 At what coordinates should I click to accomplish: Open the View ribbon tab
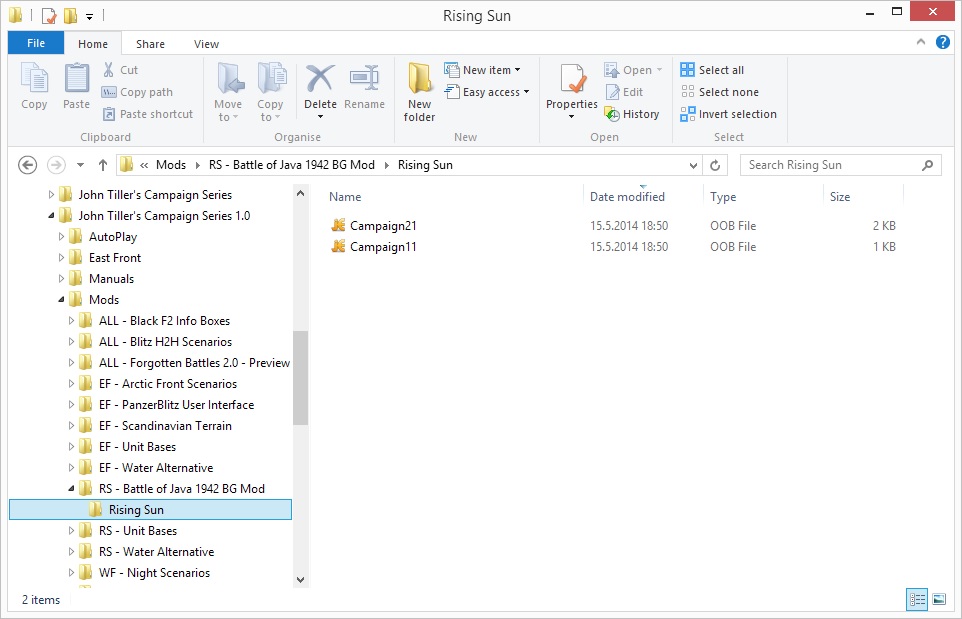206,44
